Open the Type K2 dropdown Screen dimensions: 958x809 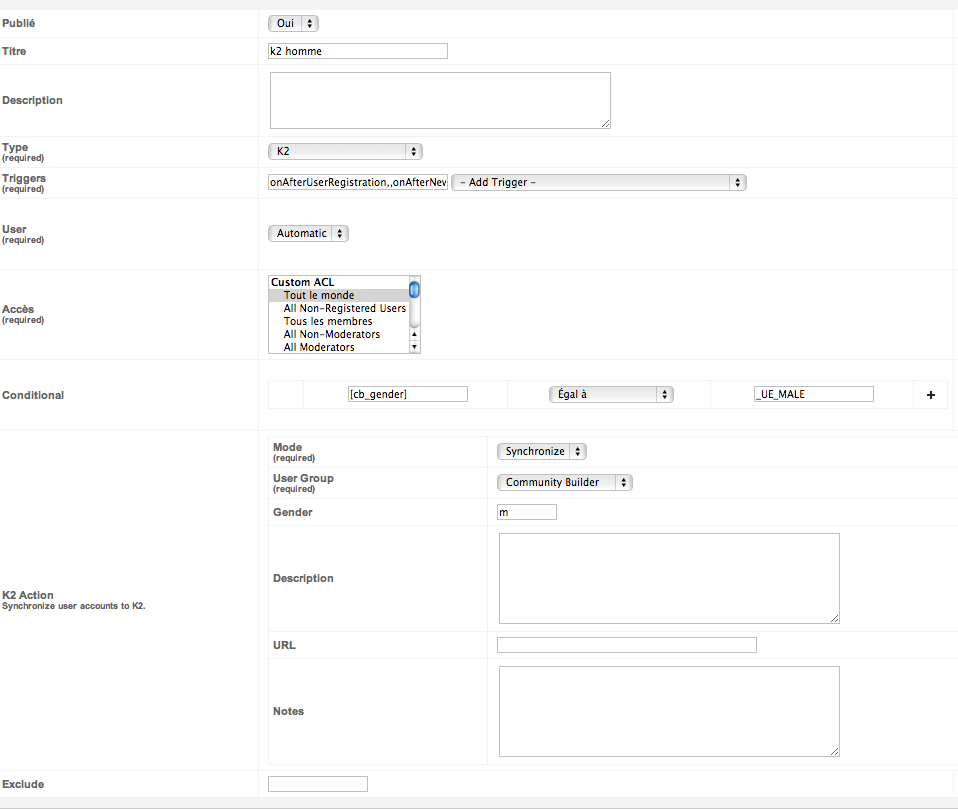tap(345, 152)
